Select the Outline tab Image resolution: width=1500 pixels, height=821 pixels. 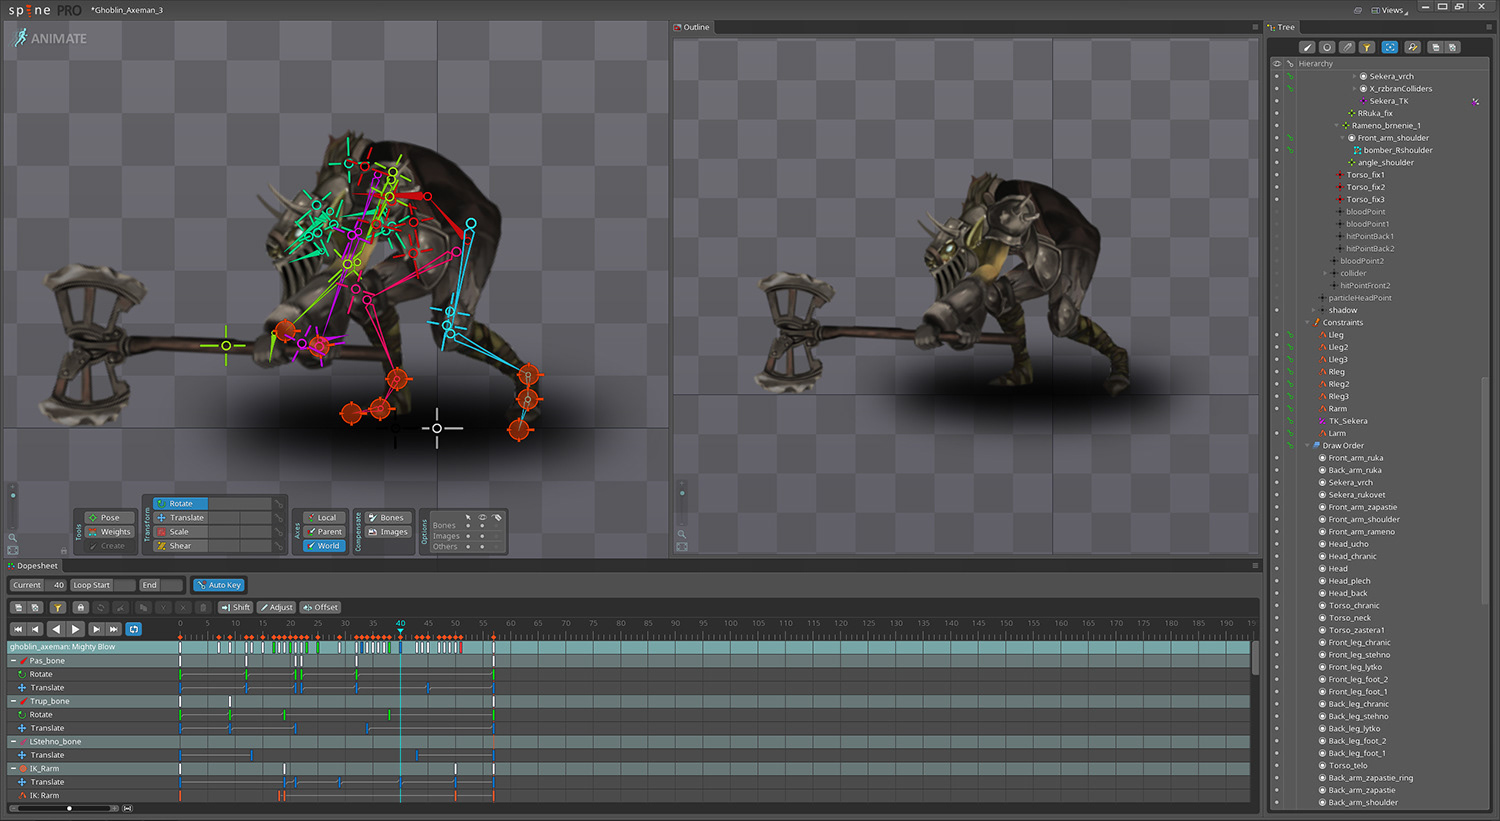692,27
